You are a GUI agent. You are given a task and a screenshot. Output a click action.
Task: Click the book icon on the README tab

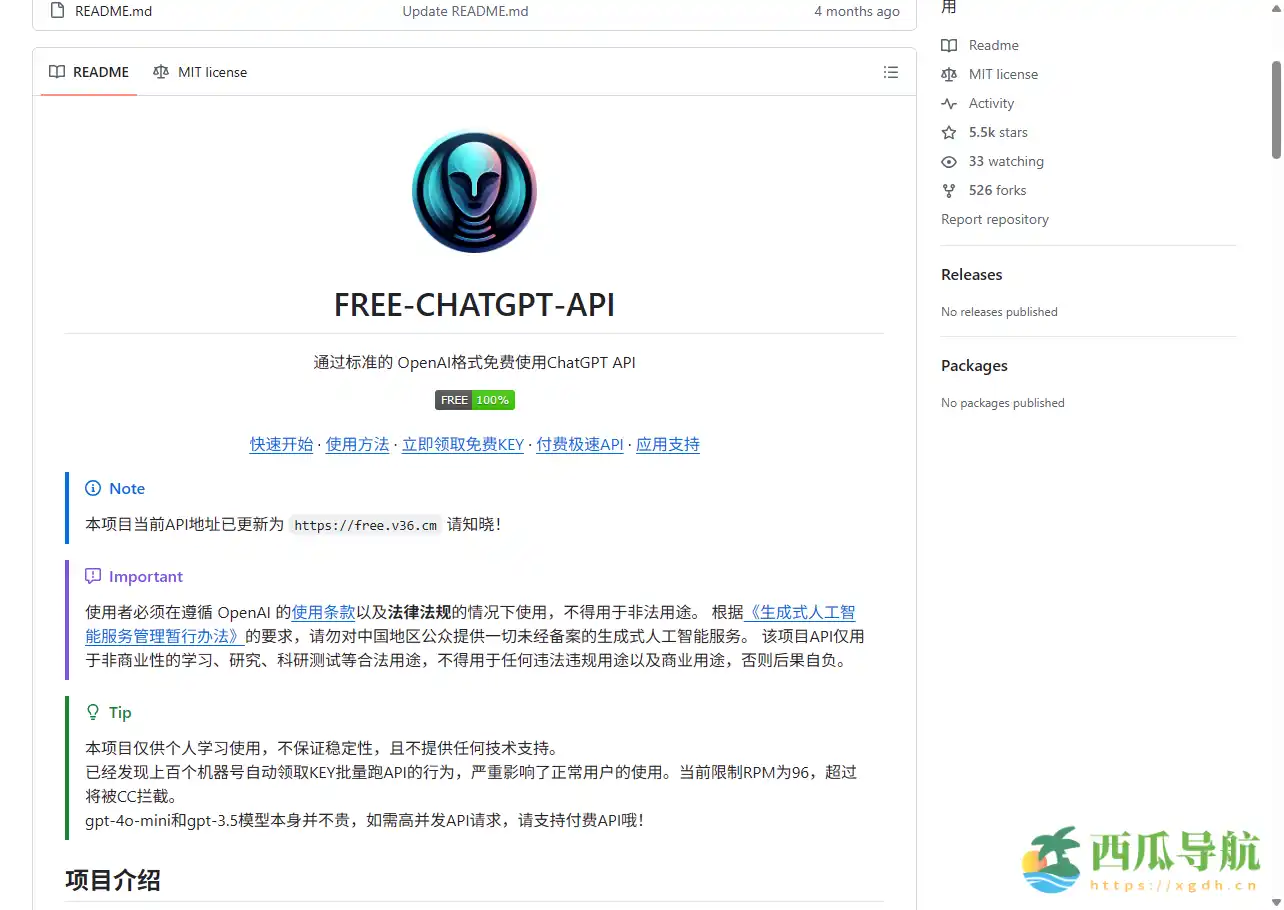pyautogui.click(x=56, y=72)
